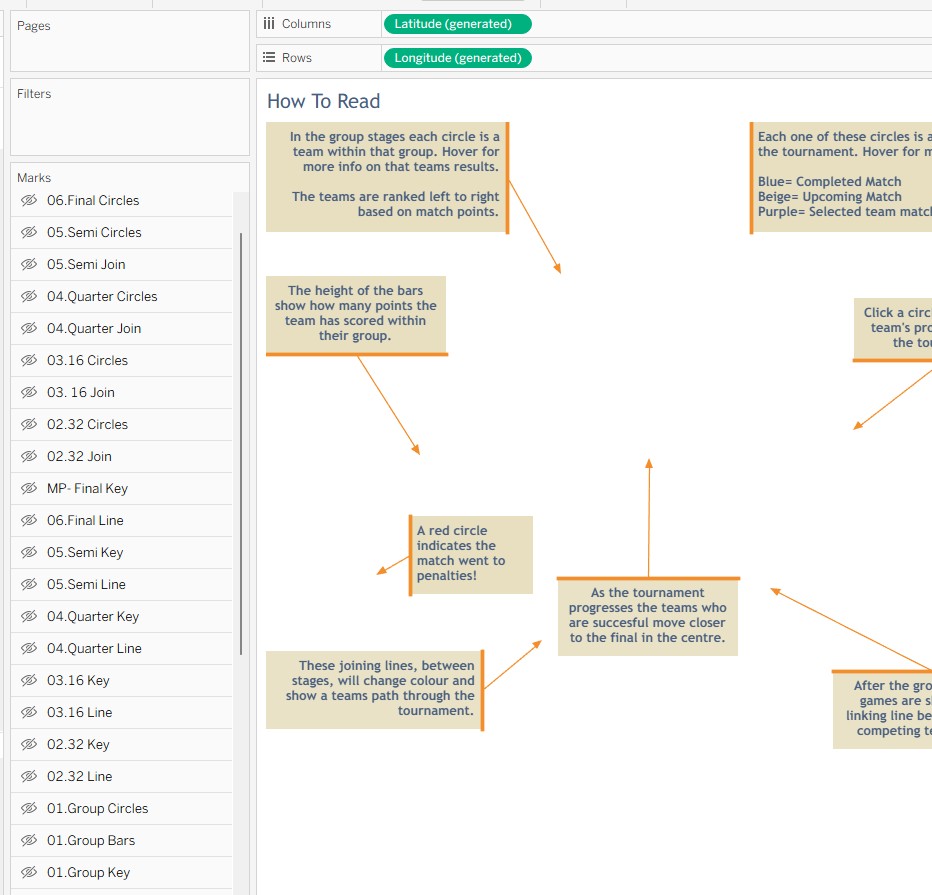Select the 04.Quarter Join layer name
This screenshot has width=932, height=895.
tap(94, 329)
